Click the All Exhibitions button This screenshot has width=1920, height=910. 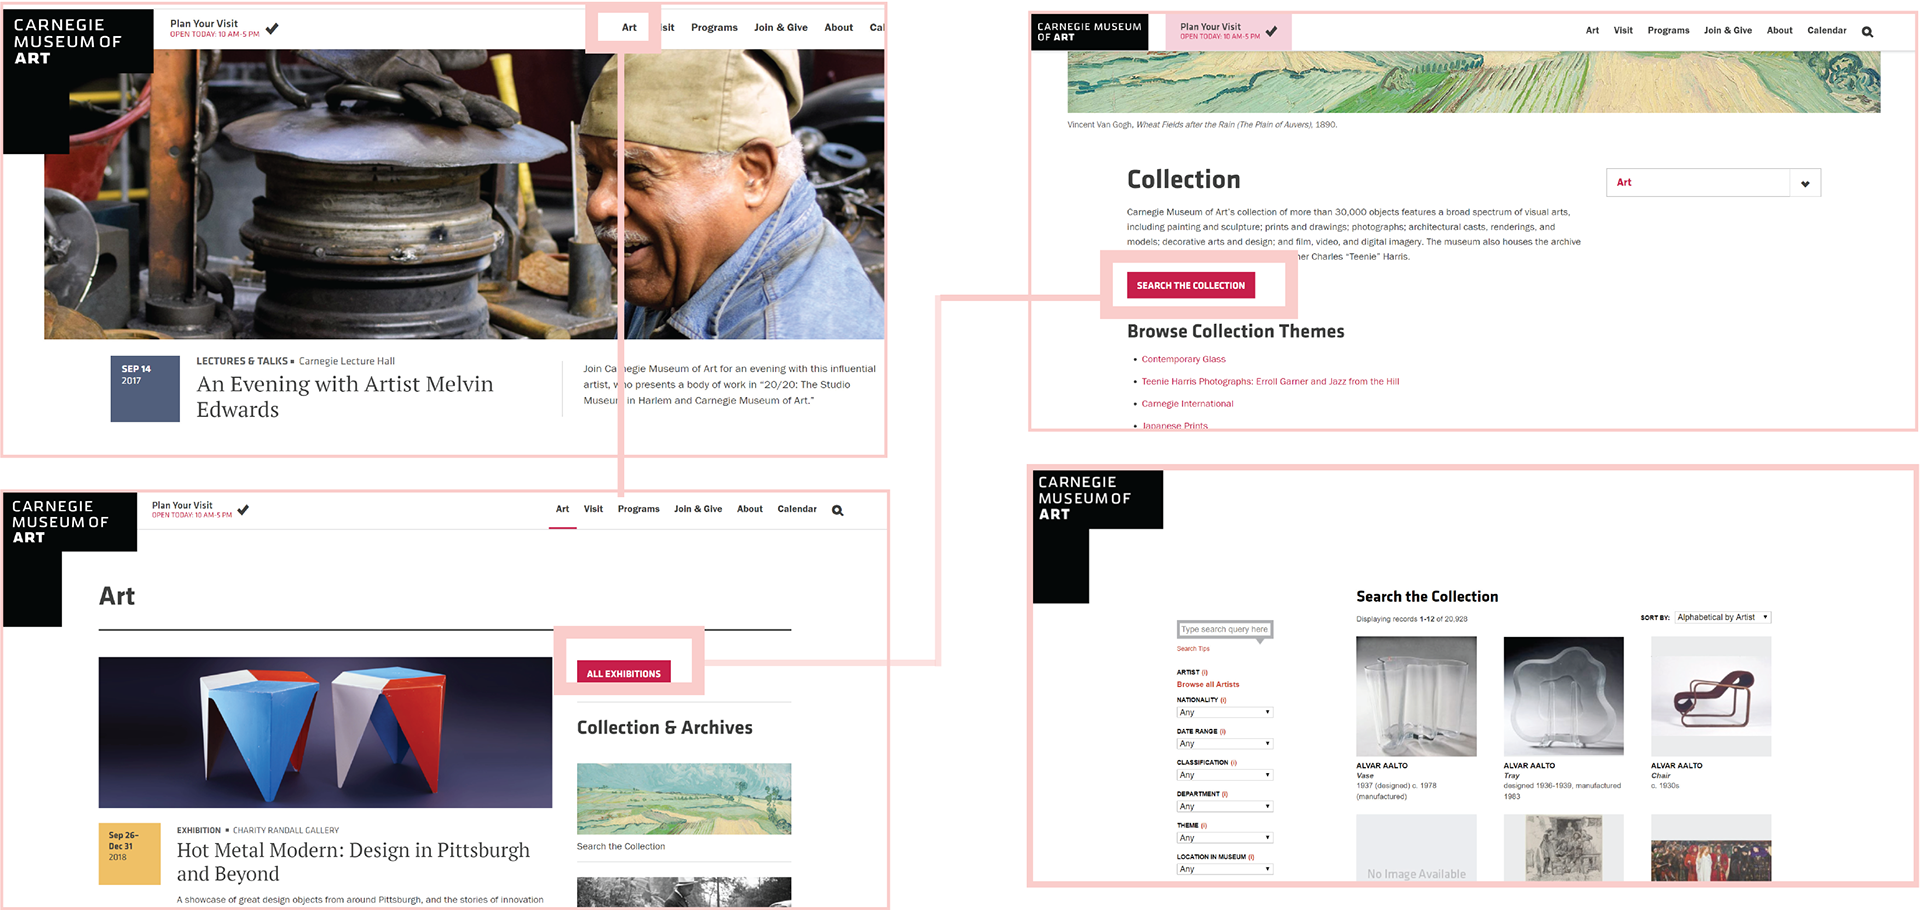point(623,673)
